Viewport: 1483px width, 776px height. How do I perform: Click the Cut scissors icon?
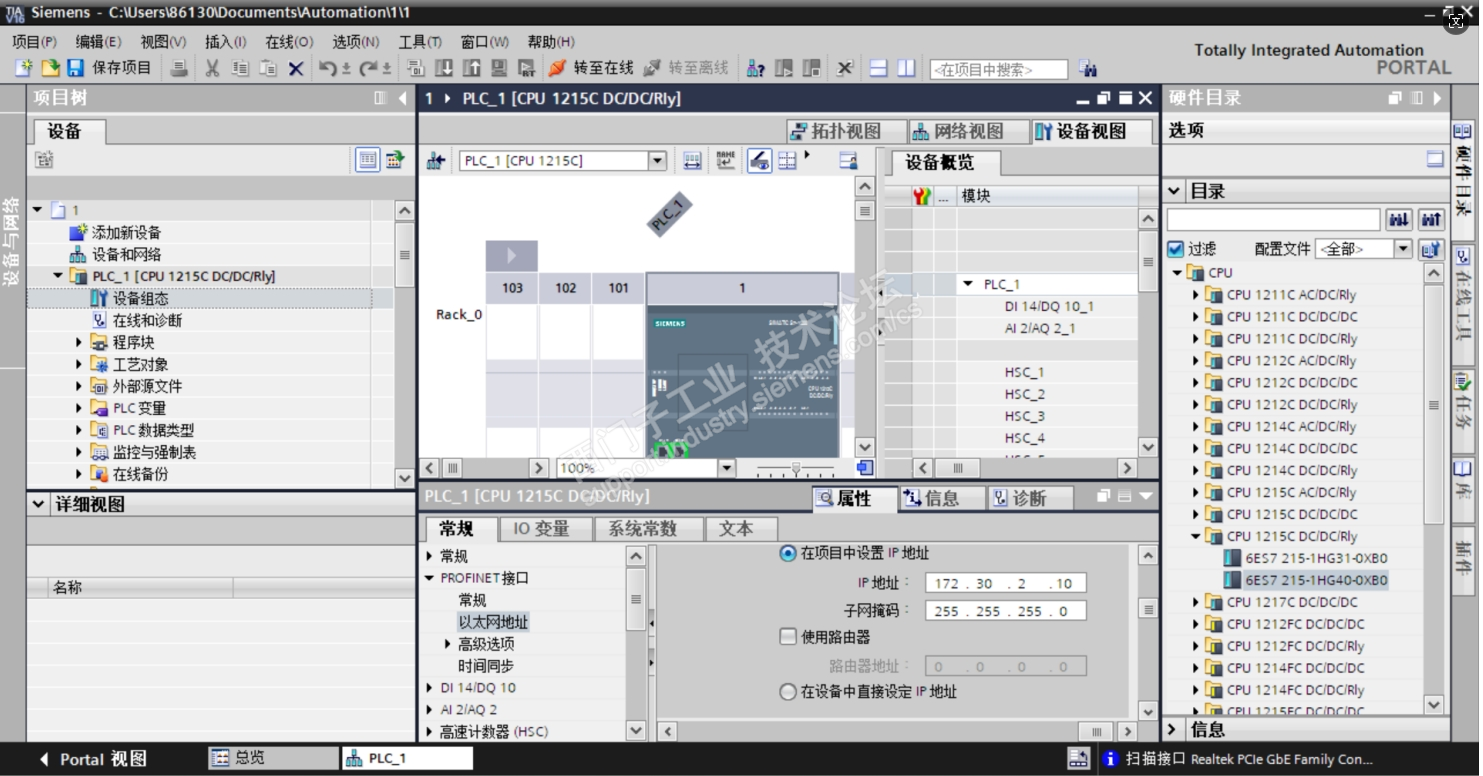coord(212,68)
